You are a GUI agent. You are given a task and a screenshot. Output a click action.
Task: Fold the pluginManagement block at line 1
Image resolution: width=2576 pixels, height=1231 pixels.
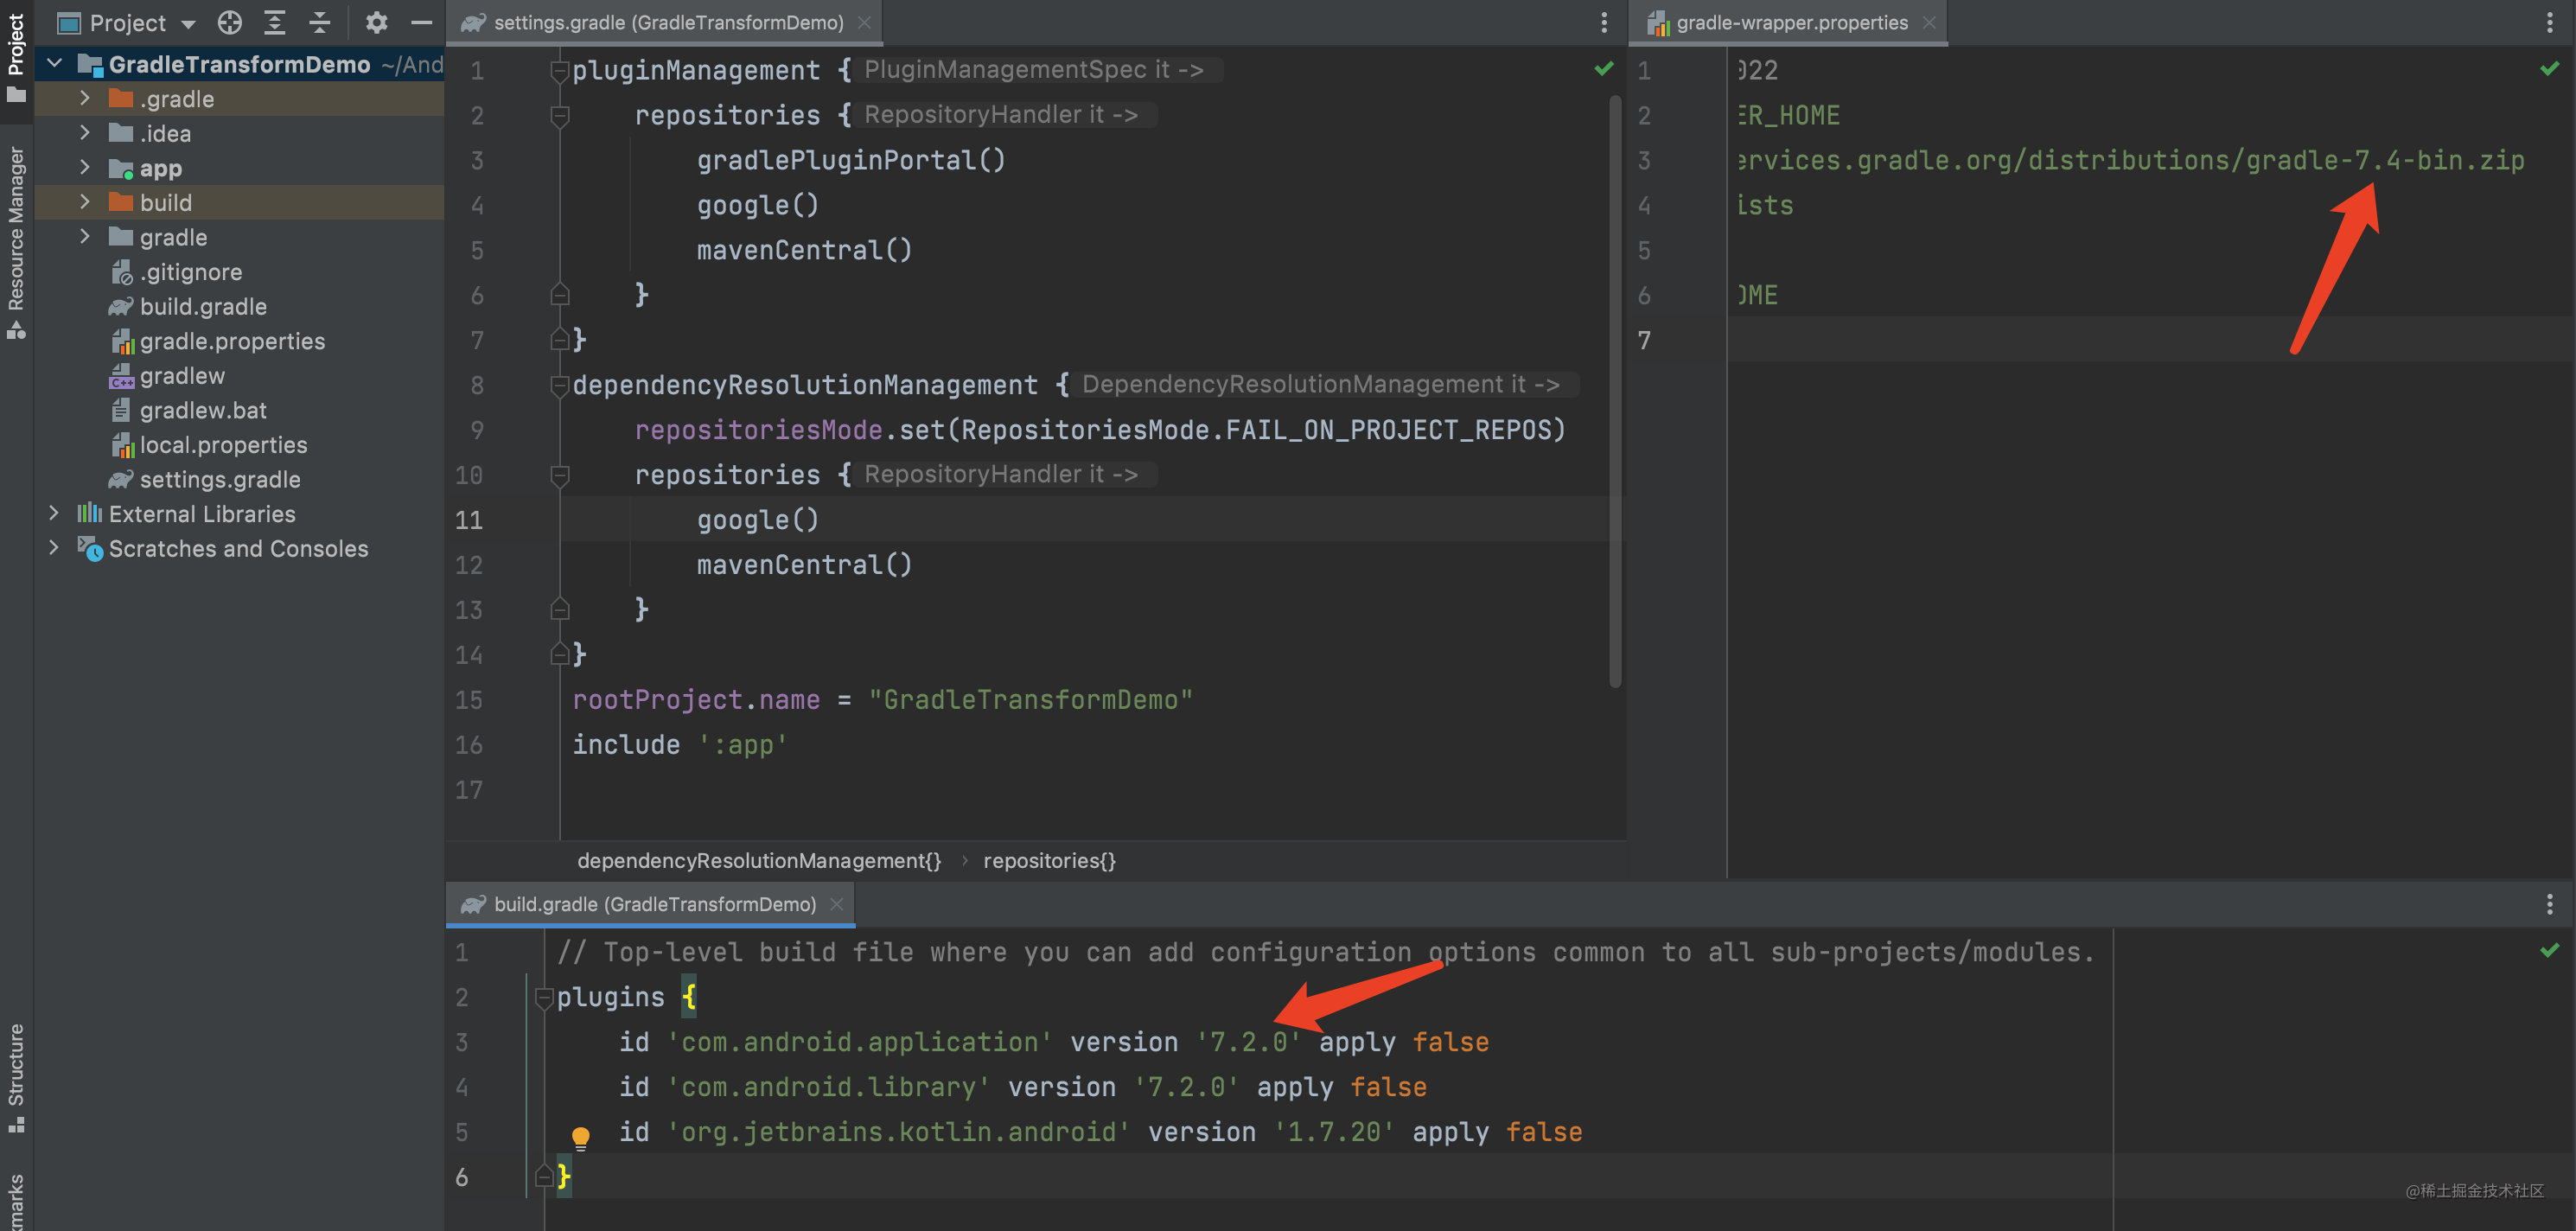coord(560,72)
